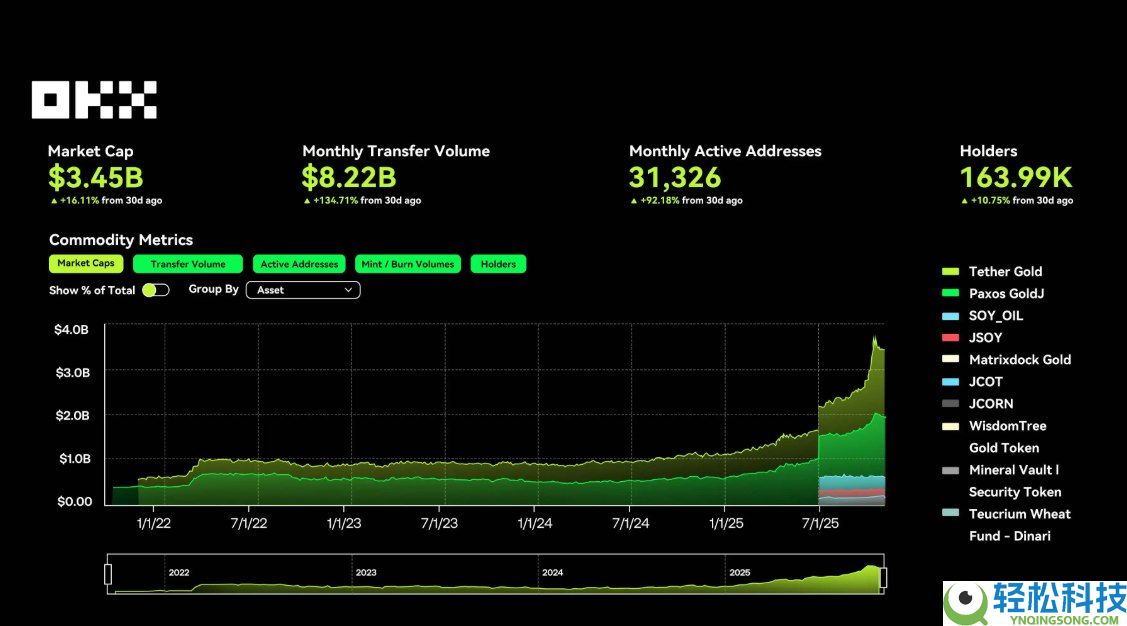The height and width of the screenshot is (626, 1127).
Task: Toggle JCORN series in legend
Action: [x=950, y=404]
